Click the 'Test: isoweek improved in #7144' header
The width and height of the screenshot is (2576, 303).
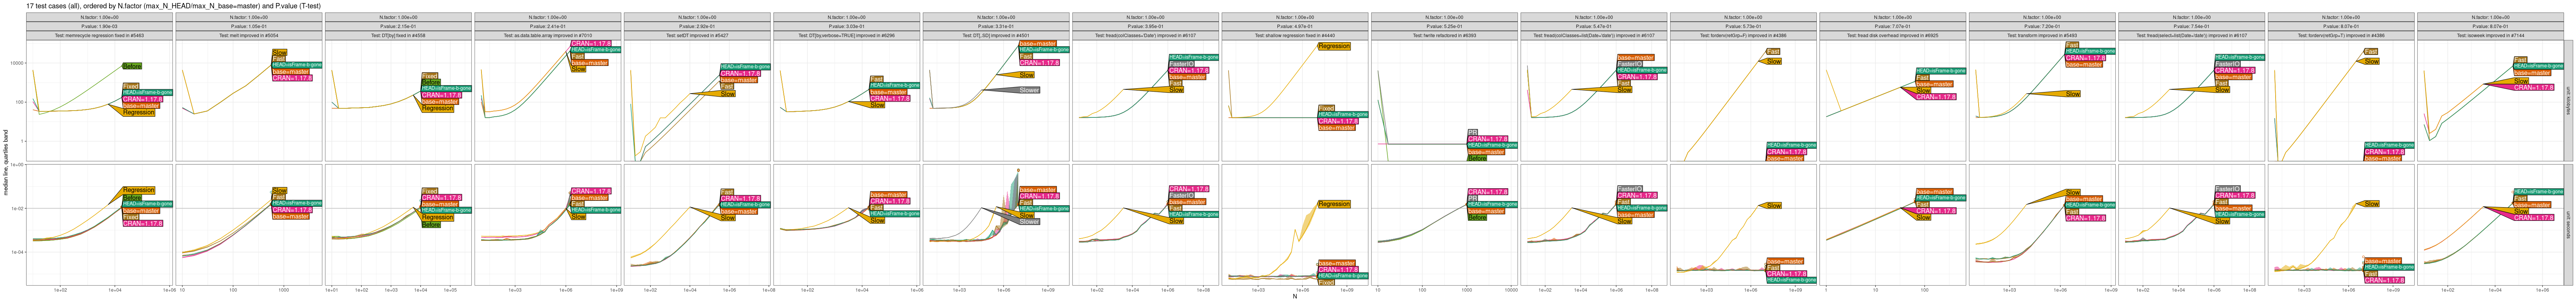pyautogui.click(x=2490, y=35)
